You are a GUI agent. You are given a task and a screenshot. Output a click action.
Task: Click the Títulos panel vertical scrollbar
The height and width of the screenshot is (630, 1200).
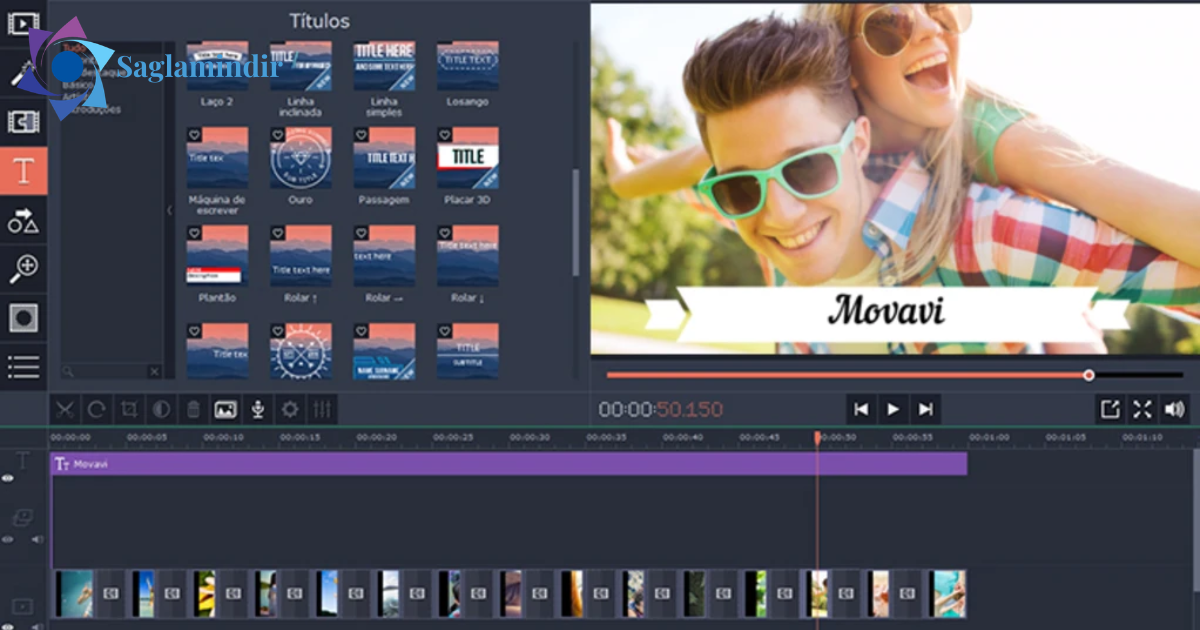pyautogui.click(x=575, y=222)
